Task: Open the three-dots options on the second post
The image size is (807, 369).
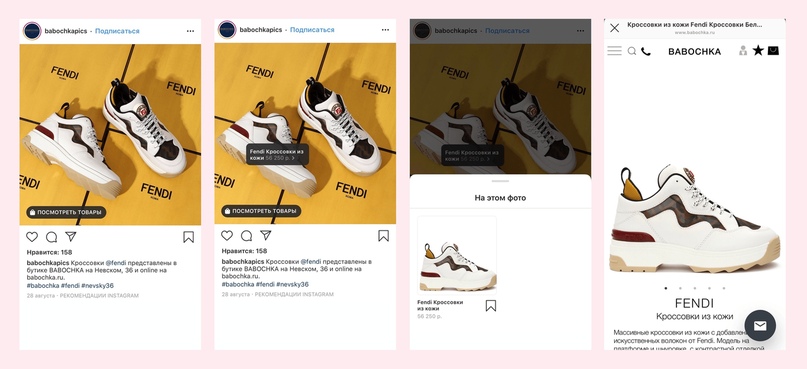Action: click(x=385, y=30)
